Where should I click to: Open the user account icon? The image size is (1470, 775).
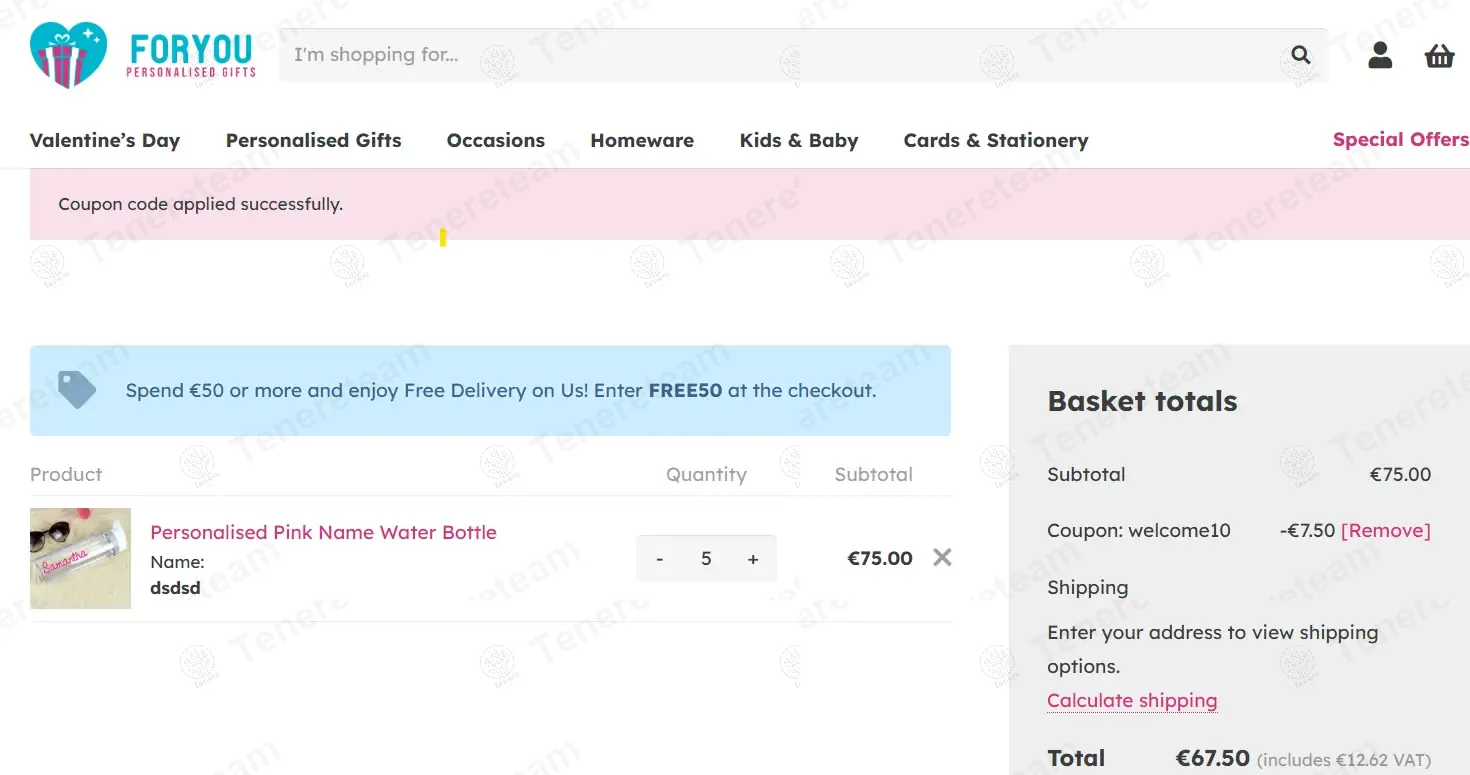tap(1380, 55)
